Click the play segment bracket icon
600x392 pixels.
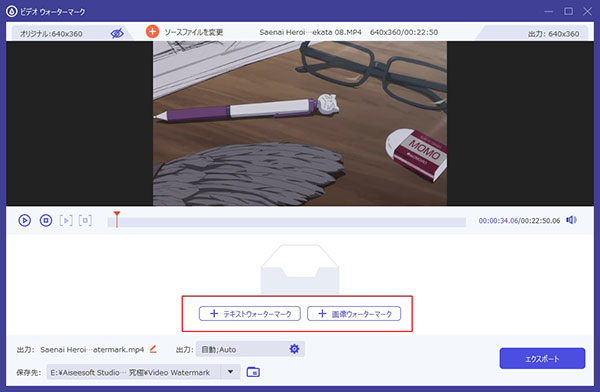click(66, 220)
